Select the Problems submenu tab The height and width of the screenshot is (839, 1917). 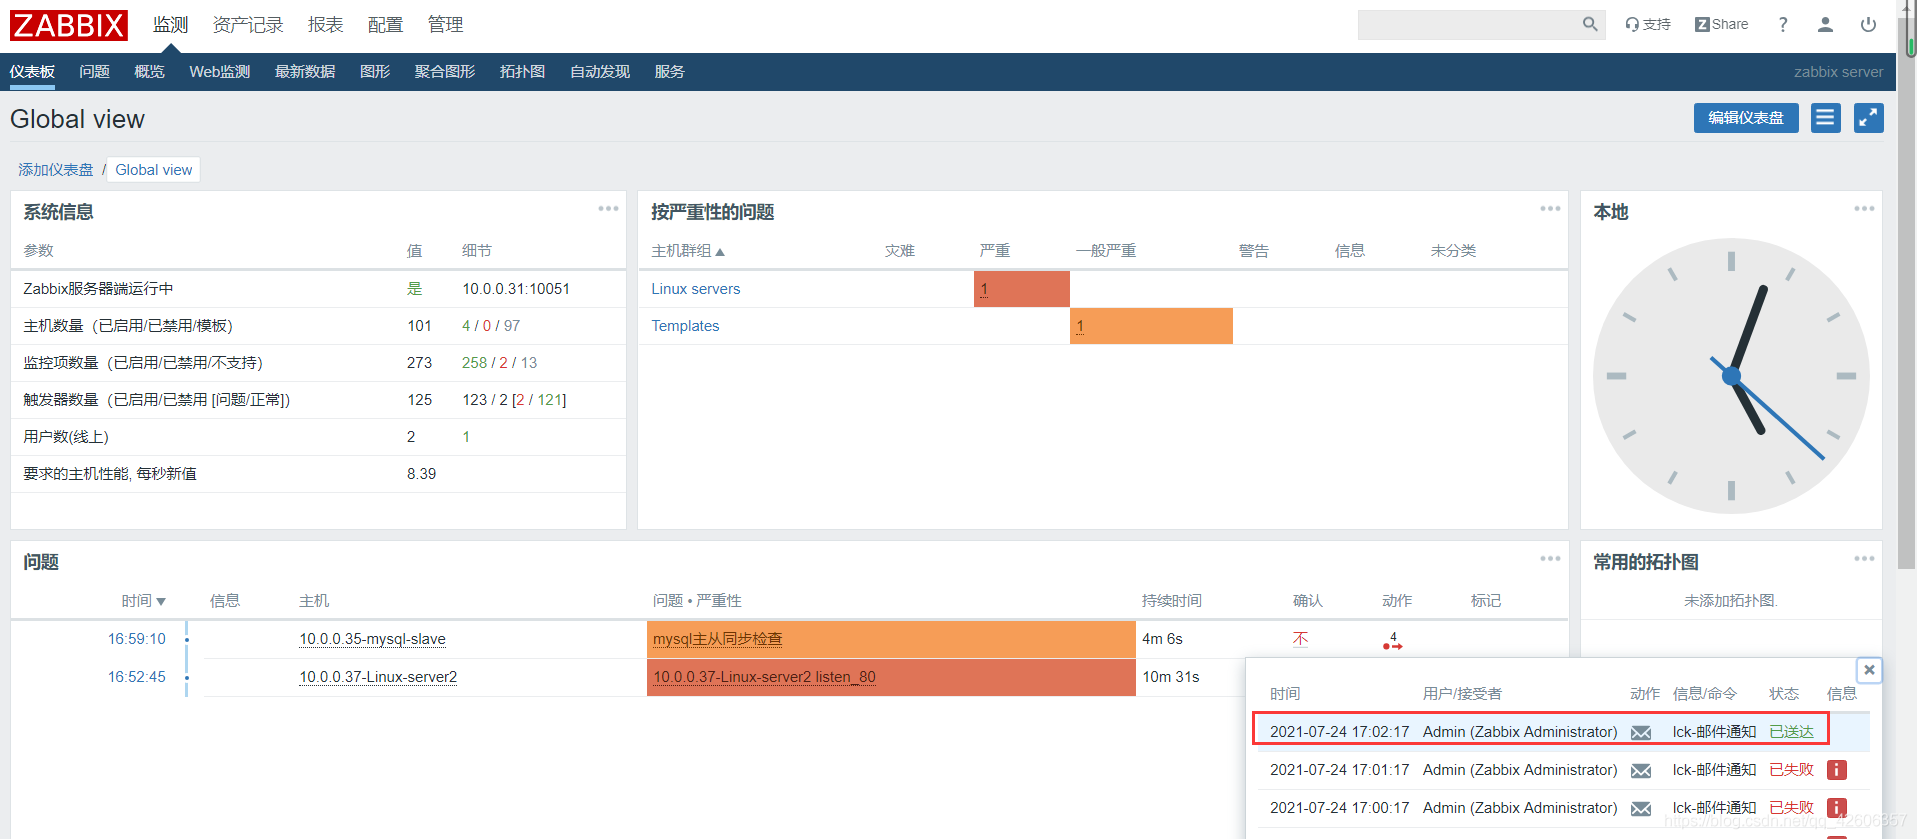tap(94, 72)
